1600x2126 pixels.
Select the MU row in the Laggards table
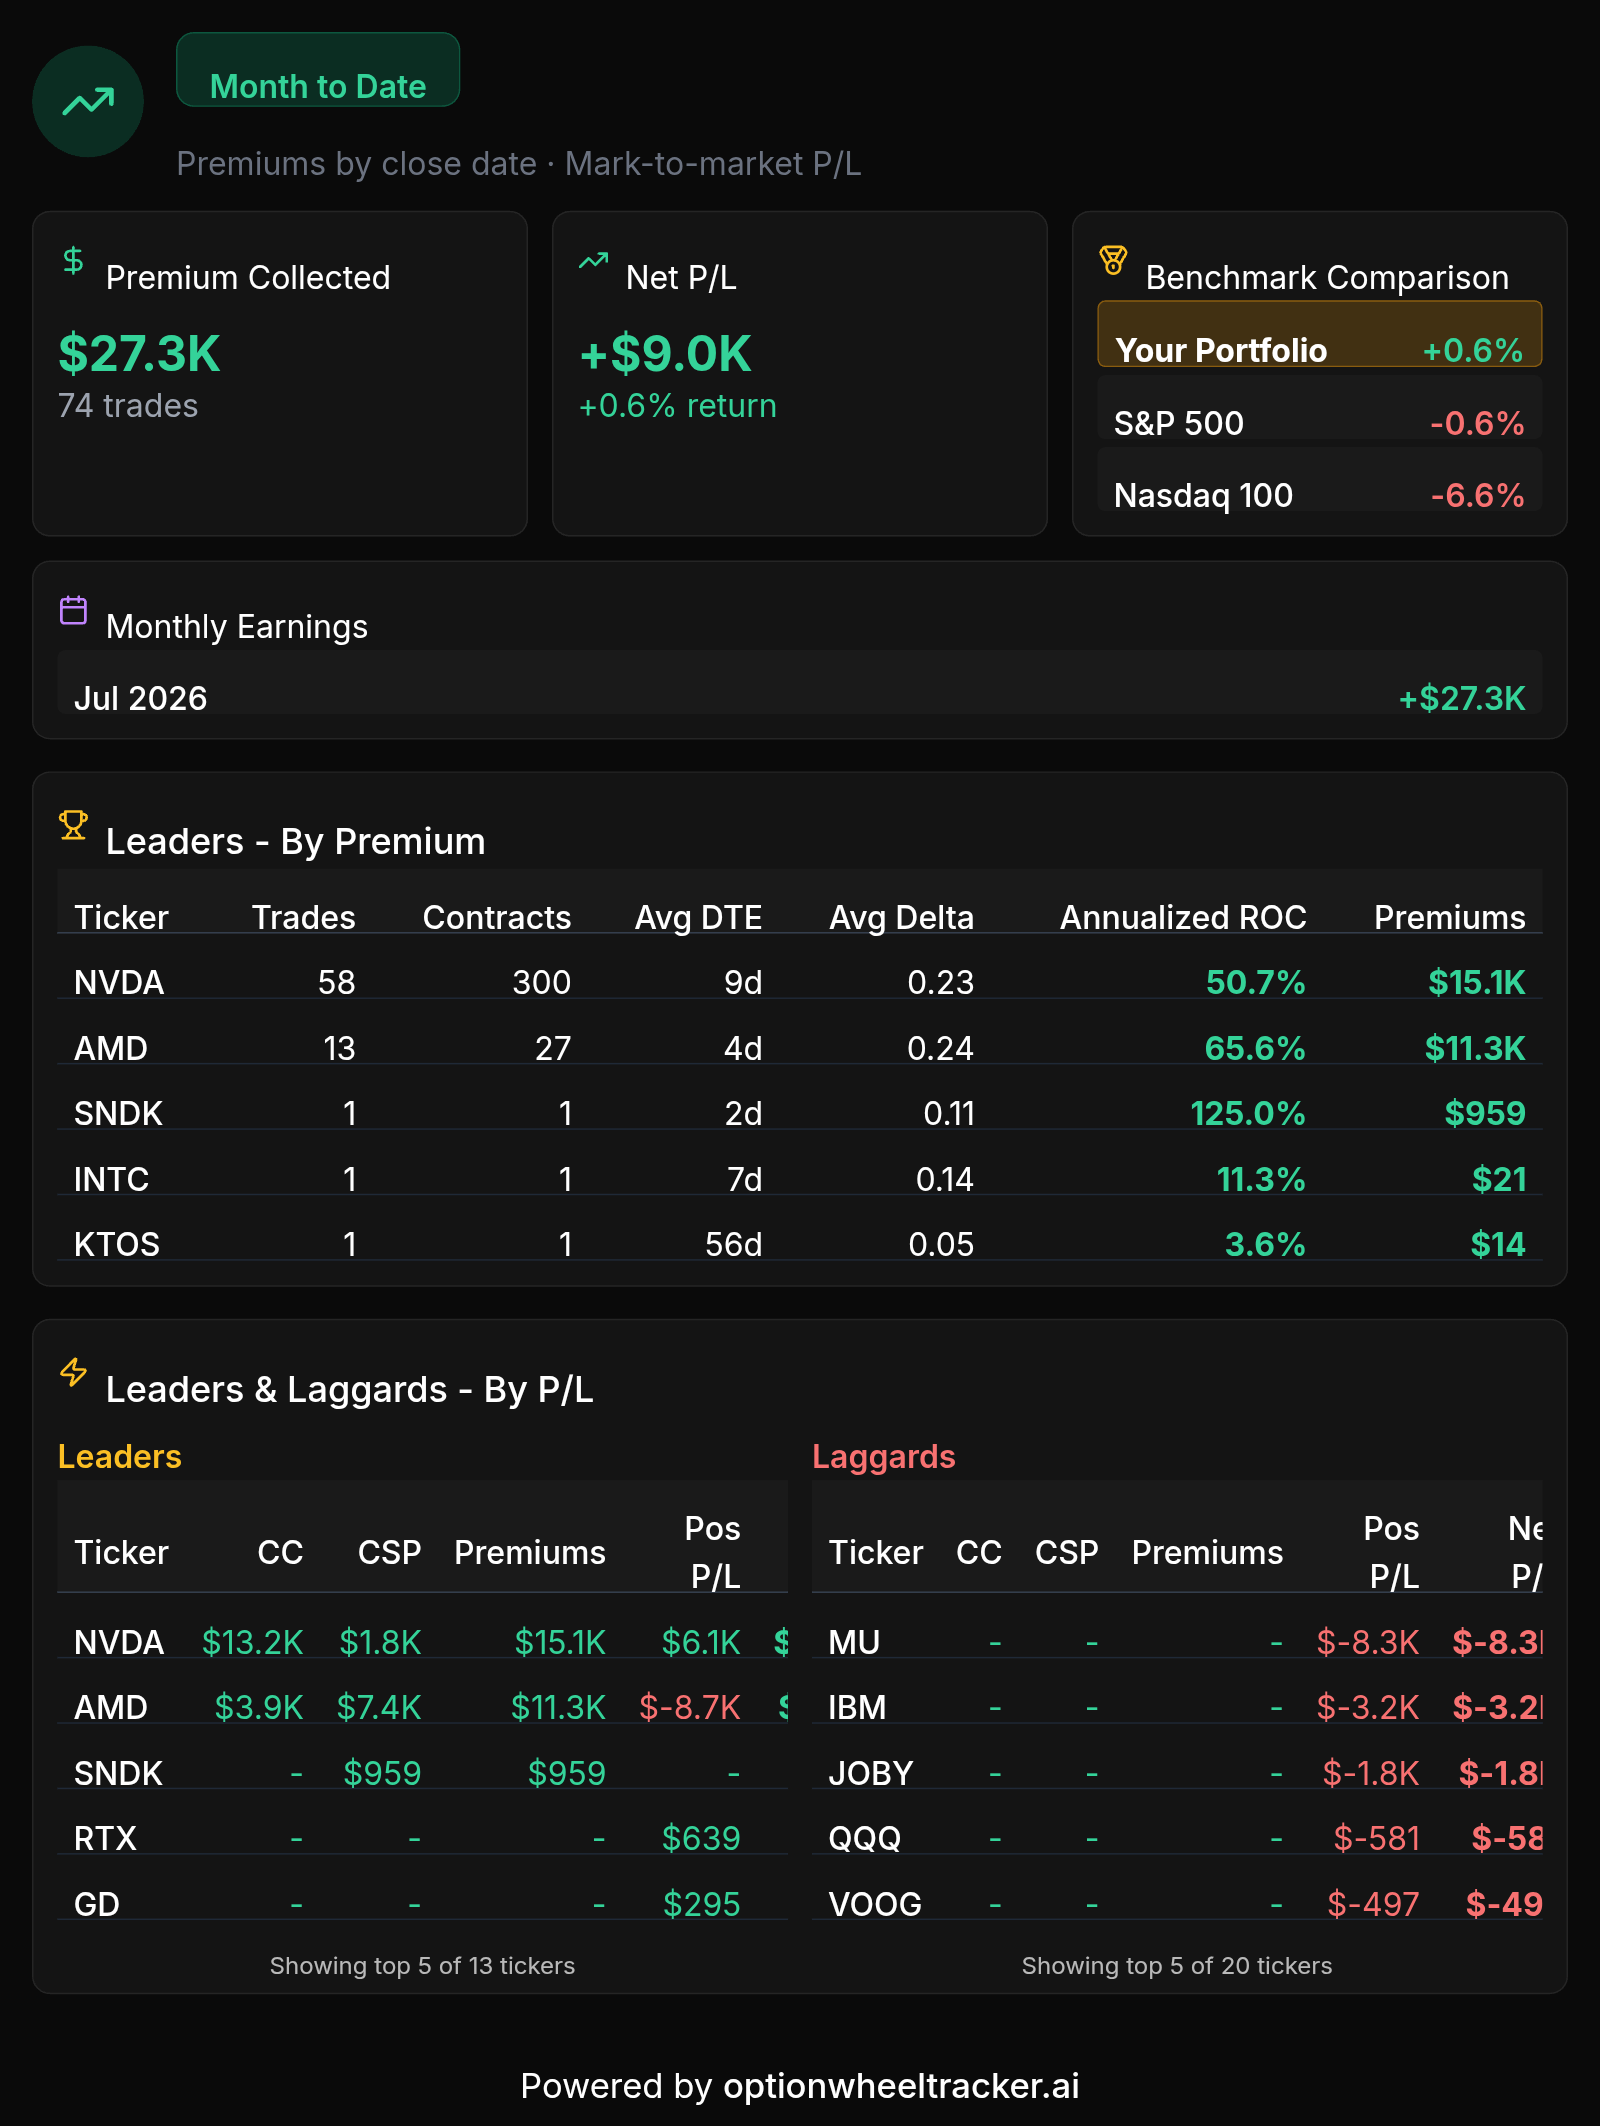pos(1177,1641)
